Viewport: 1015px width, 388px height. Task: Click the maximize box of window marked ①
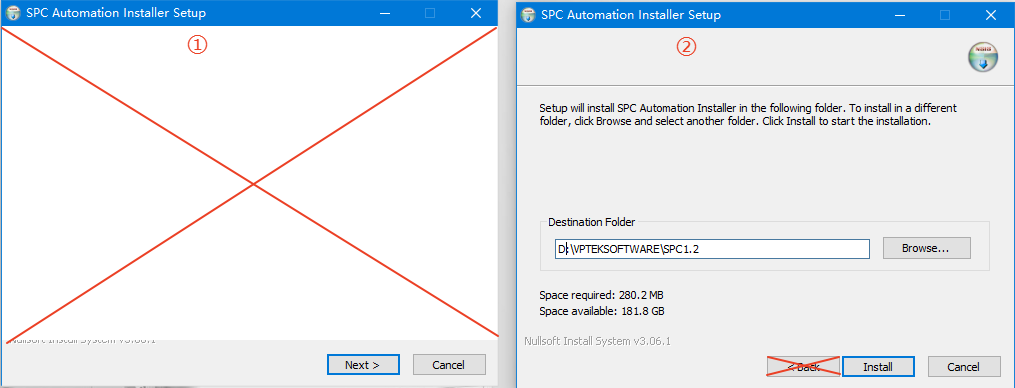(x=430, y=13)
